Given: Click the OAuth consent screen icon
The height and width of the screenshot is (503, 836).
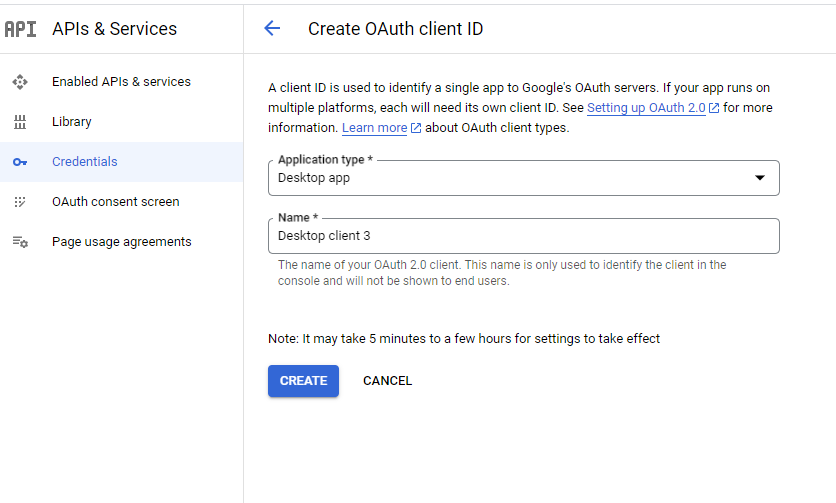Looking at the screenshot, I should 20,202.
